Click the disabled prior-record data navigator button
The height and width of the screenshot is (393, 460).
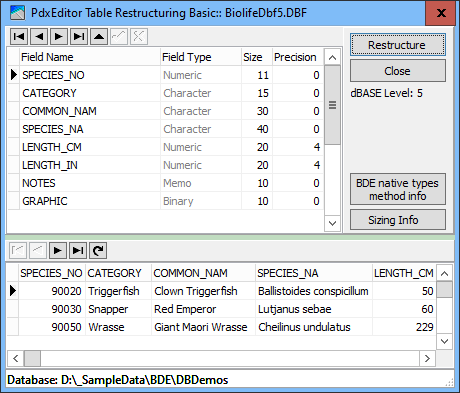(38, 250)
